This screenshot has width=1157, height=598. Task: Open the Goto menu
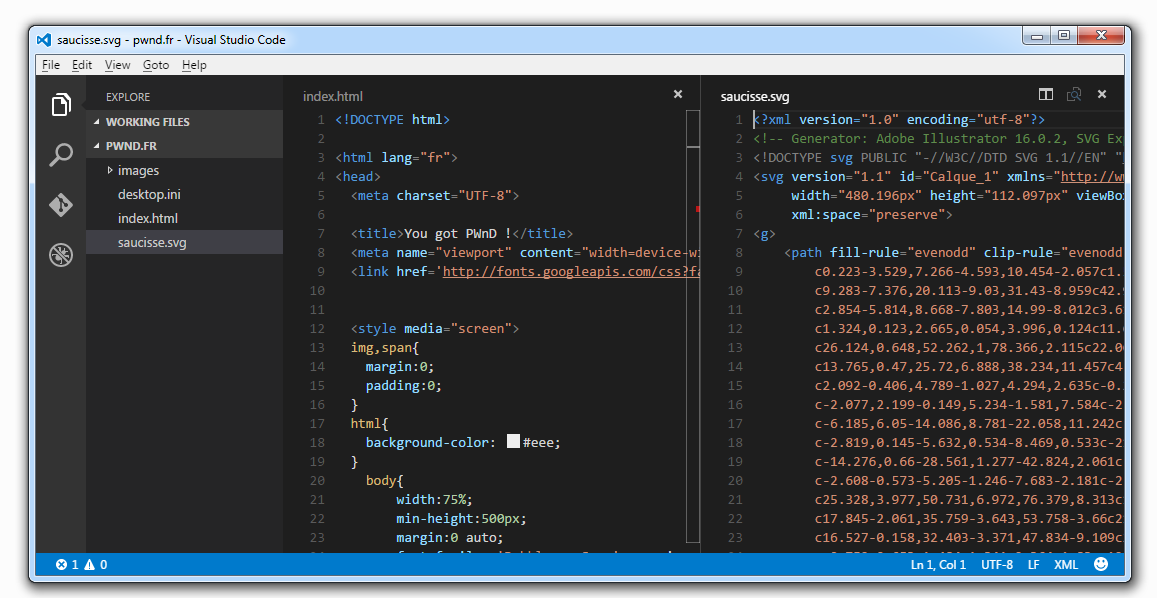[156, 65]
